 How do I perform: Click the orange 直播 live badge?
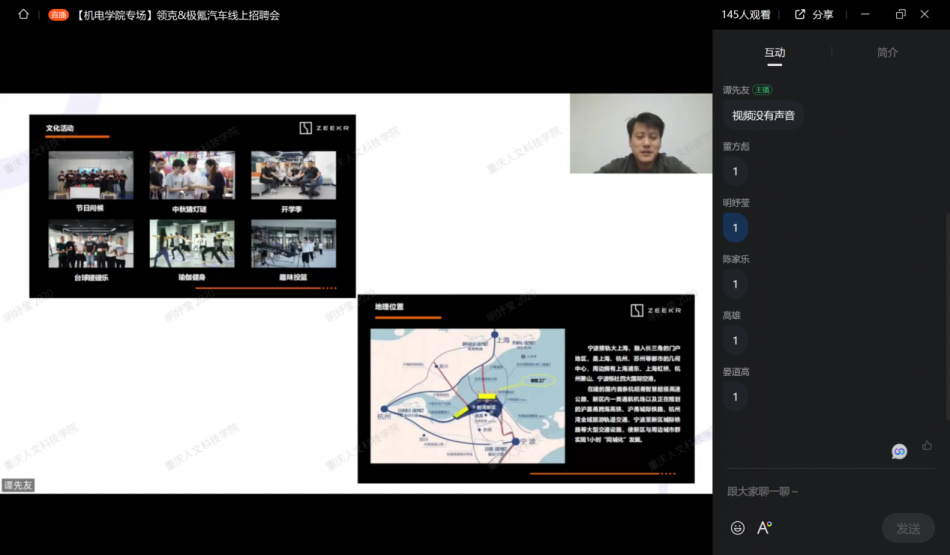[x=58, y=15]
